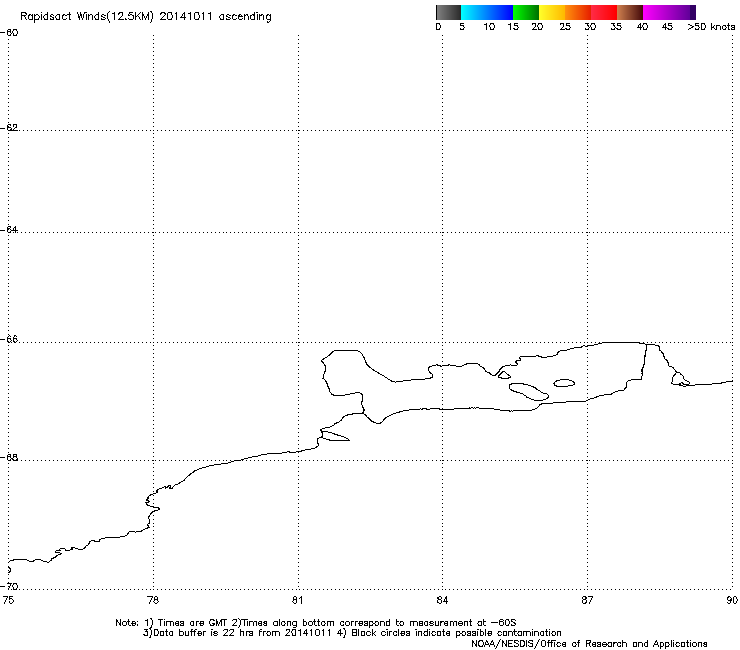Image resolution: width=740 pixels, height=650 pixels.
Task: Click the 'NOAA/NESDIS/Office of Research and Applications' credit
Action: [589, 644]
